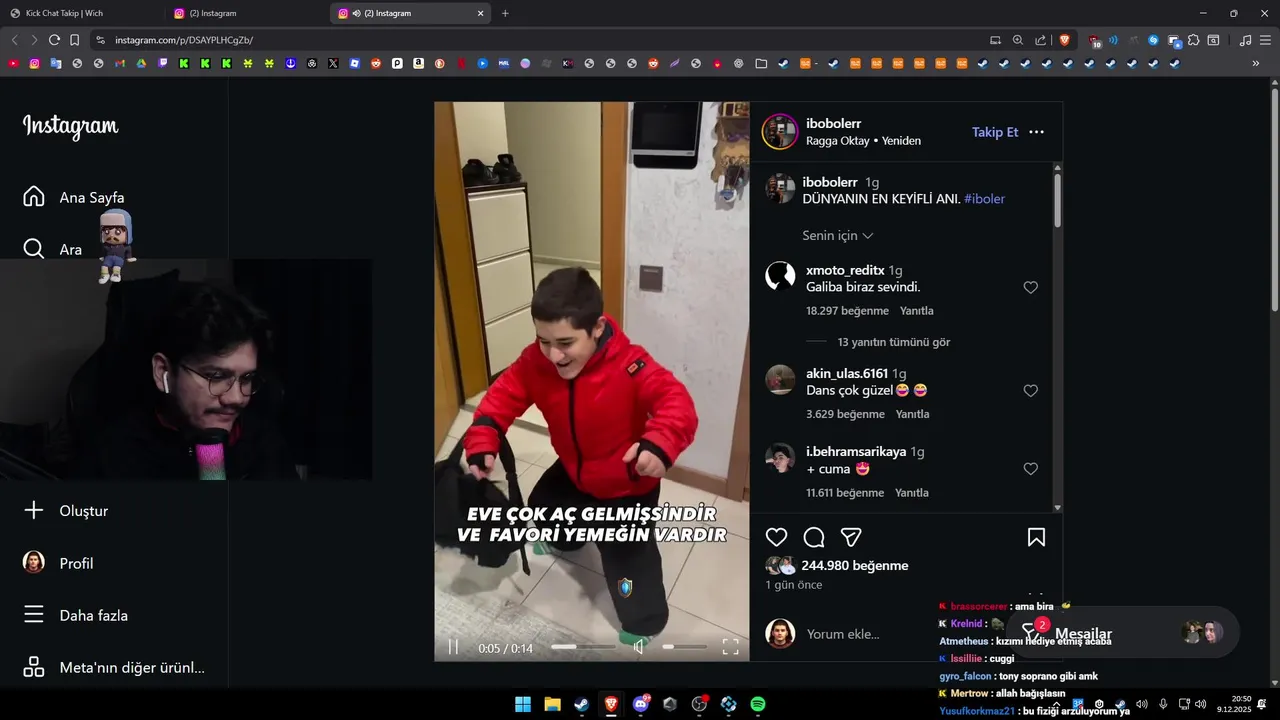
Task: Click Oluştur to create a post
Action: 66,511
